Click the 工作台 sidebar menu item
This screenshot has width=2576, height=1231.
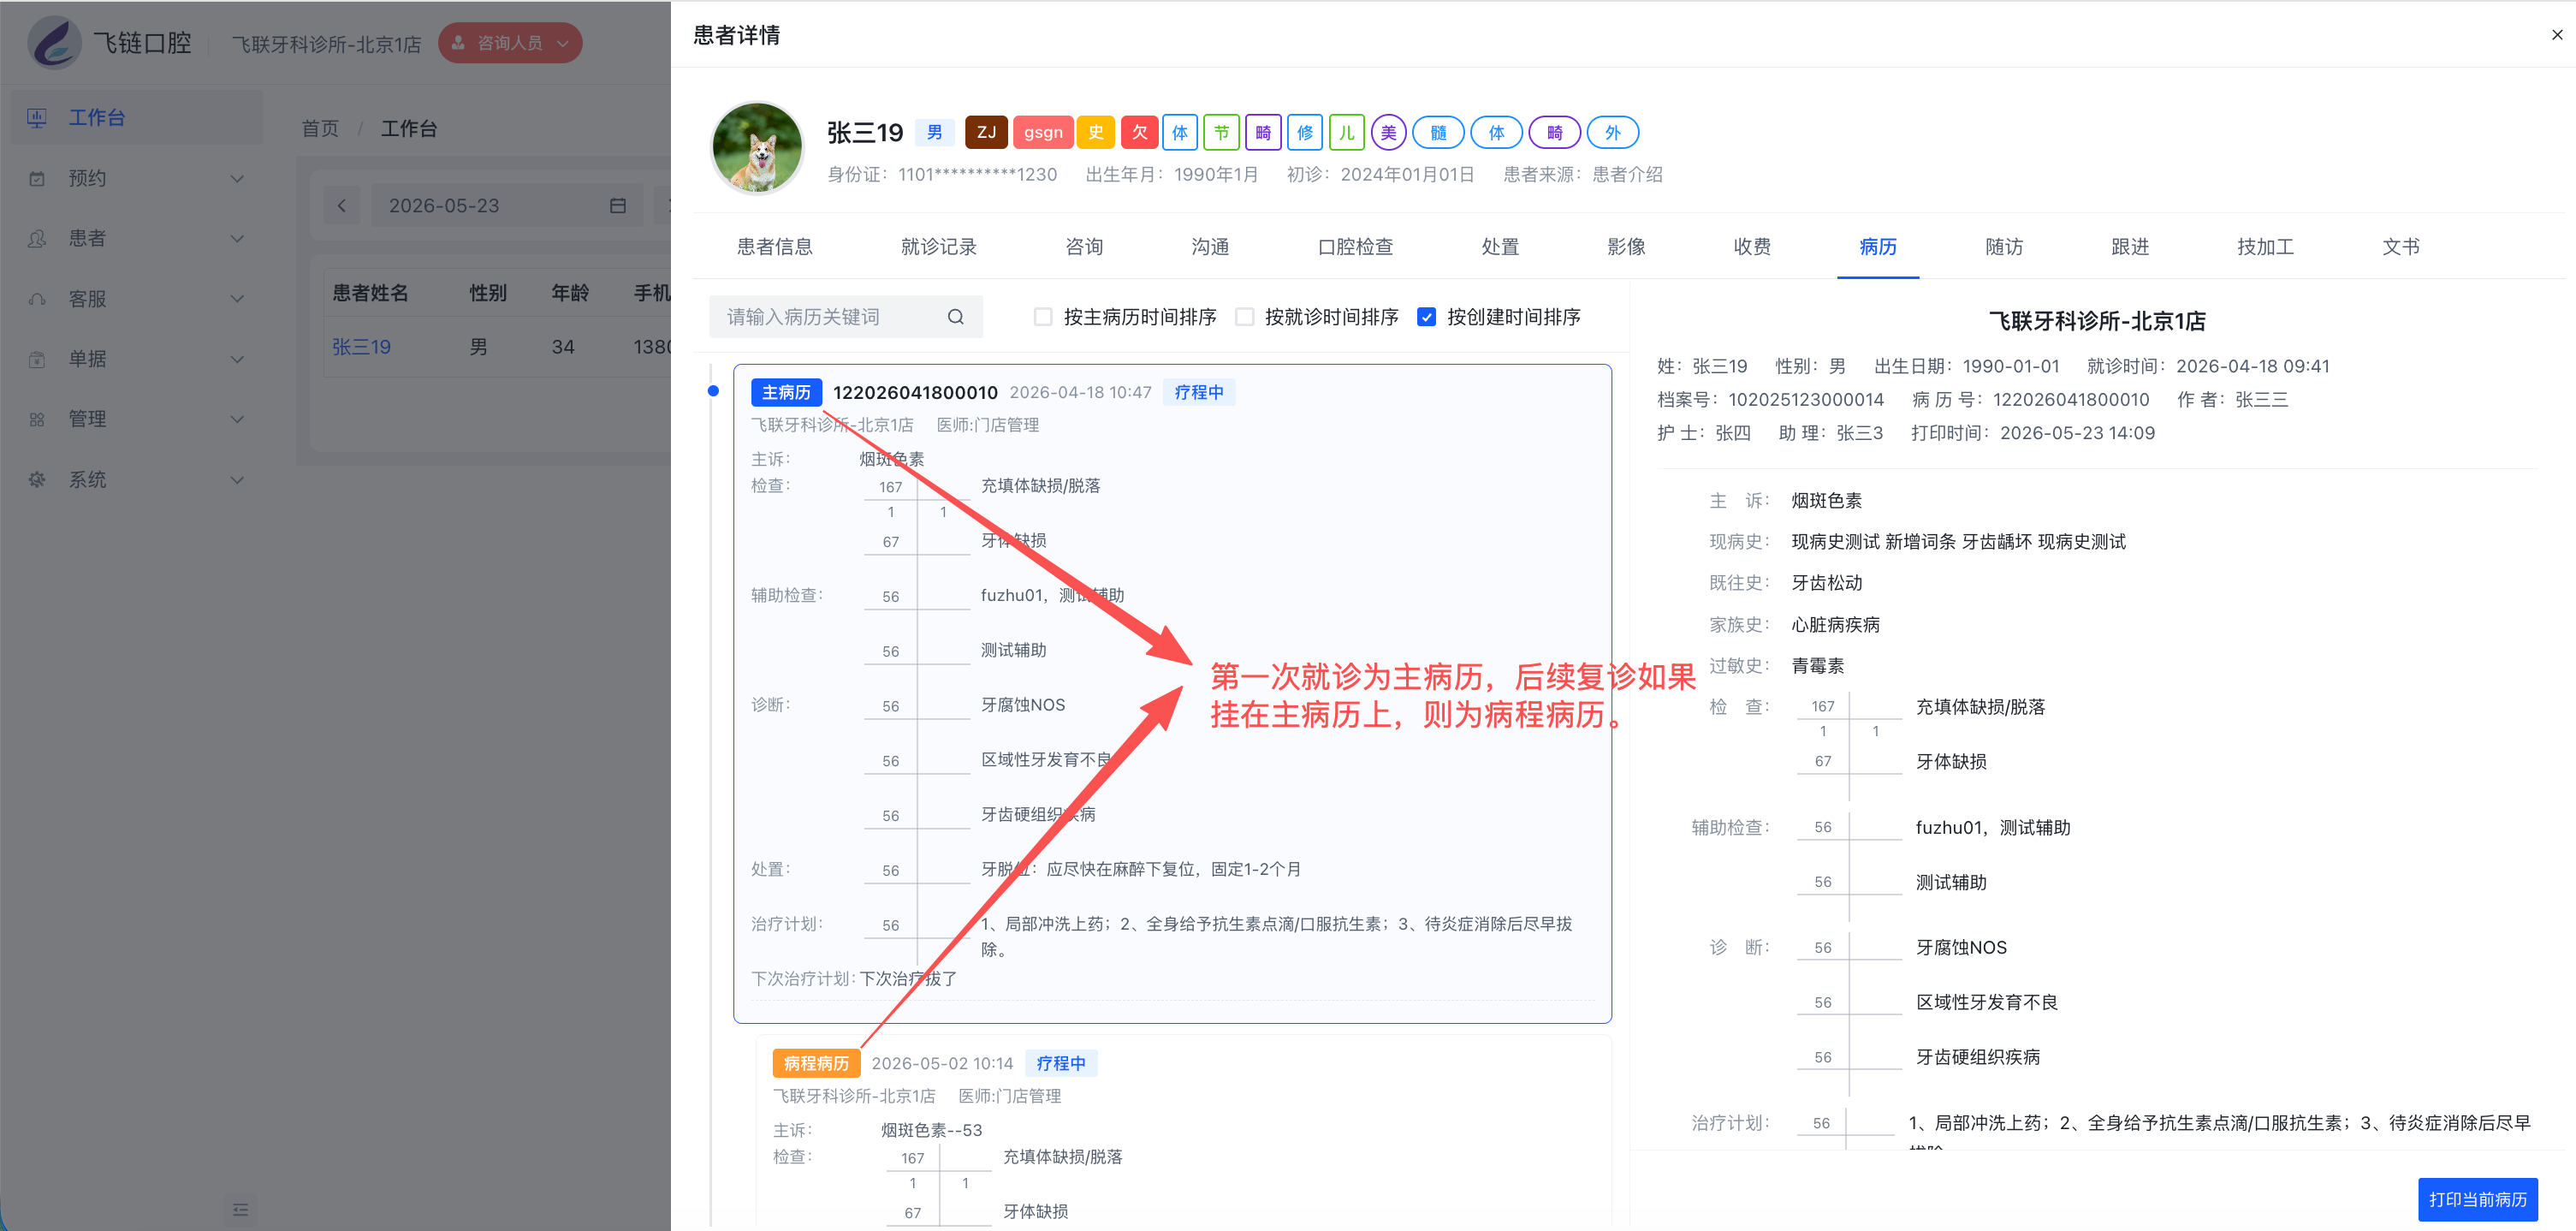pyautogui.click(x=137, y=118)
